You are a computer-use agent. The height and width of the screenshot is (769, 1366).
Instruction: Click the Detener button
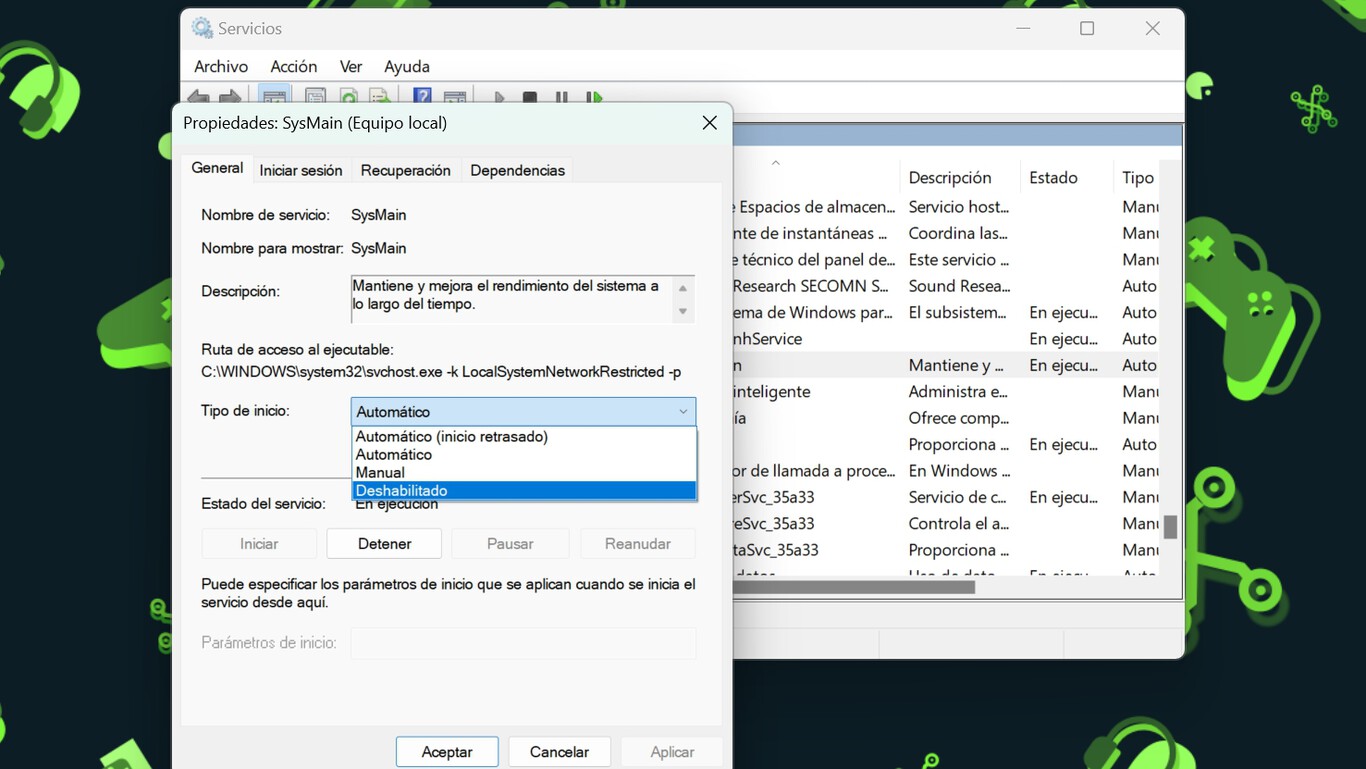coord(383,543)
